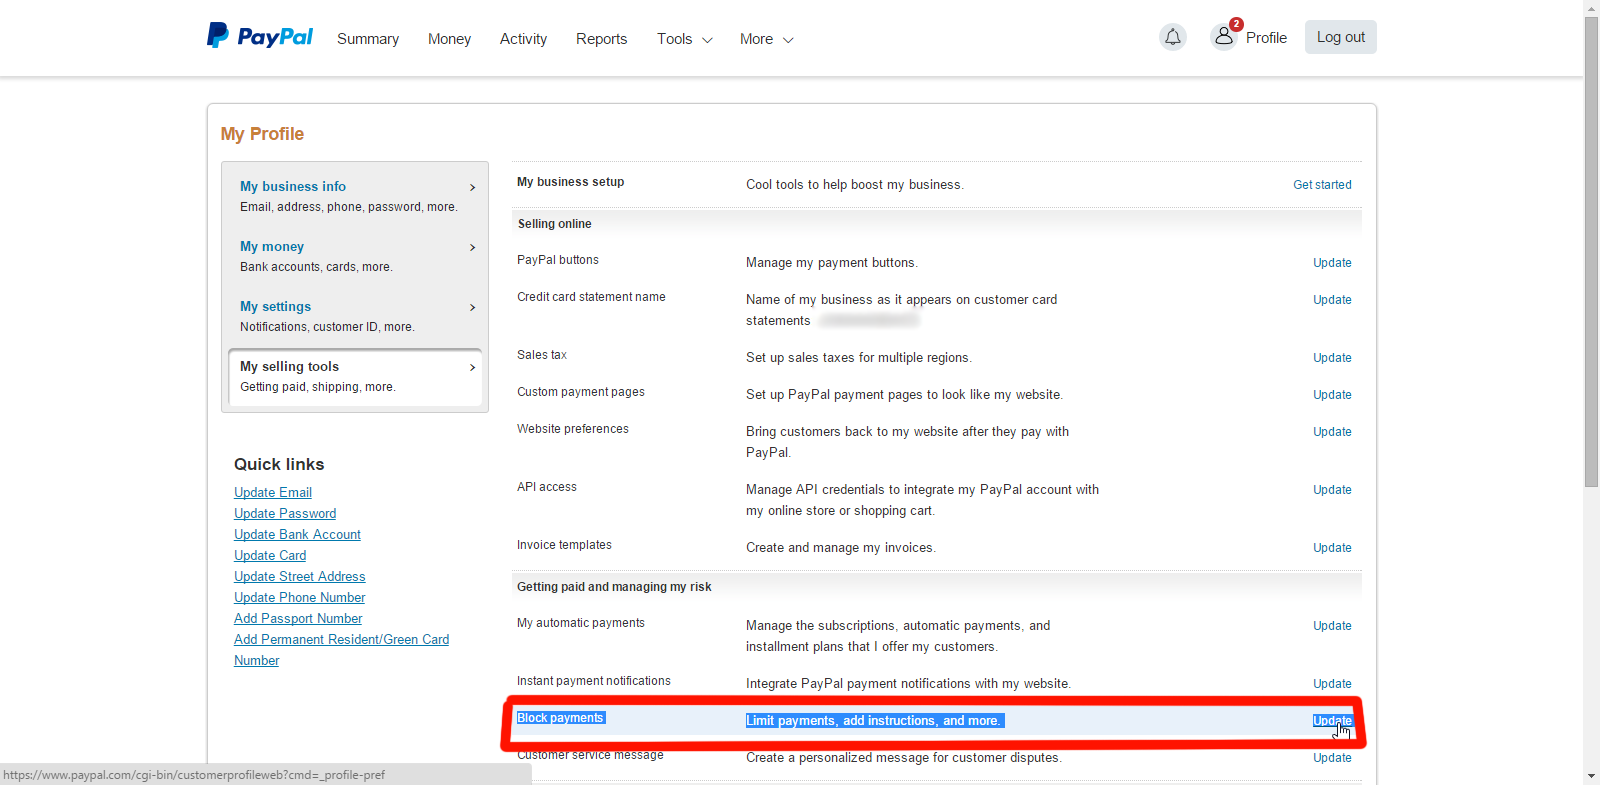Open the Summary page
Viewport: 1600px width, 785px height.
tap(368, 39)
